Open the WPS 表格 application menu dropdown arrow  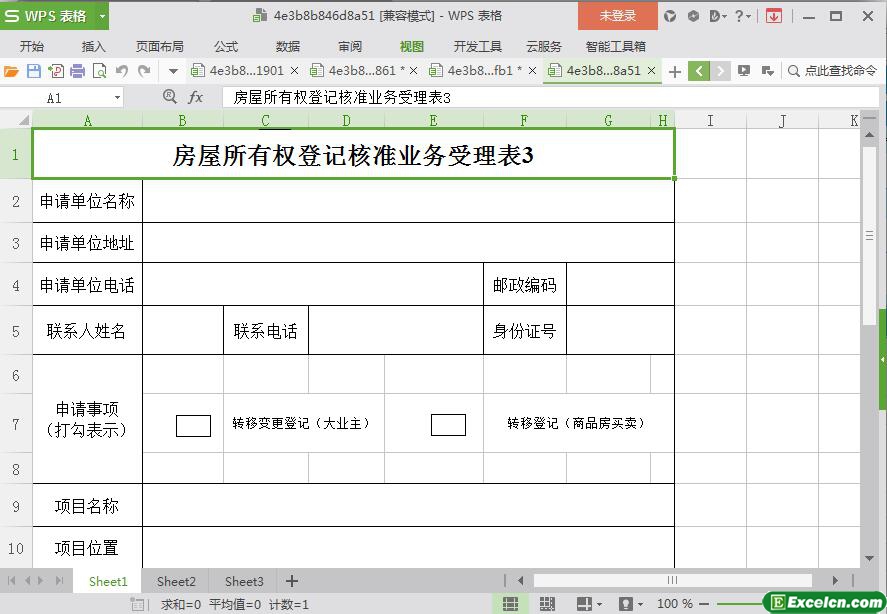point(102,16)
